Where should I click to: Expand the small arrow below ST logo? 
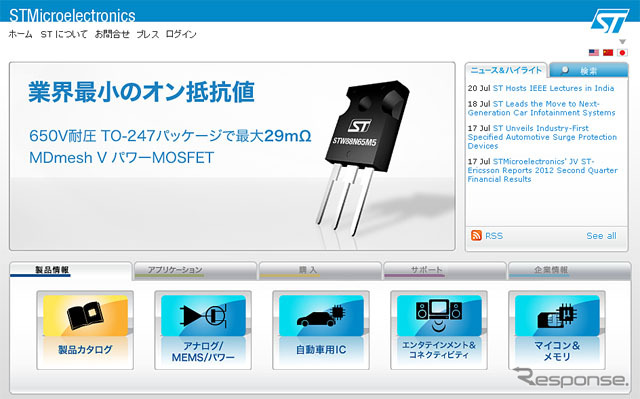point(622,42)
